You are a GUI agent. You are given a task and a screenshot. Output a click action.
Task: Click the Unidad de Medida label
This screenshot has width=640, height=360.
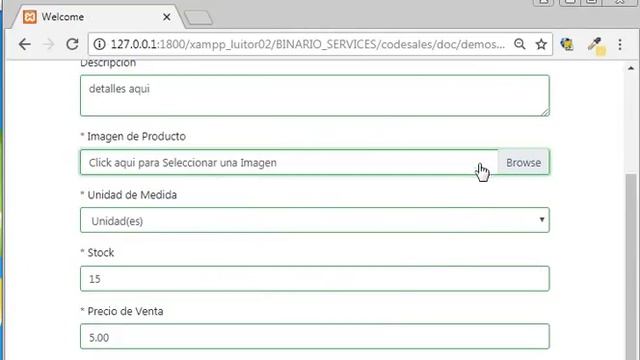(x=129, y=195)
